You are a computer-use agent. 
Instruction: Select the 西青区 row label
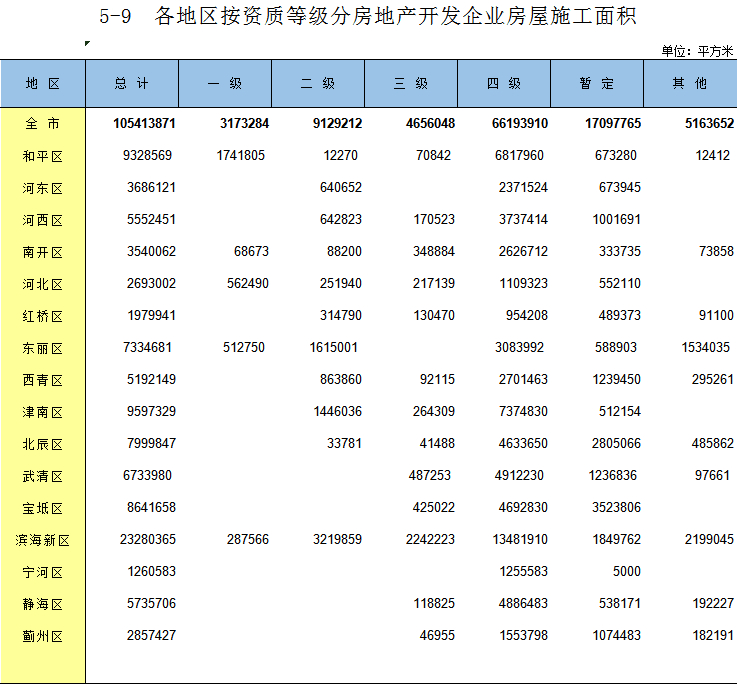coord(43,380)
